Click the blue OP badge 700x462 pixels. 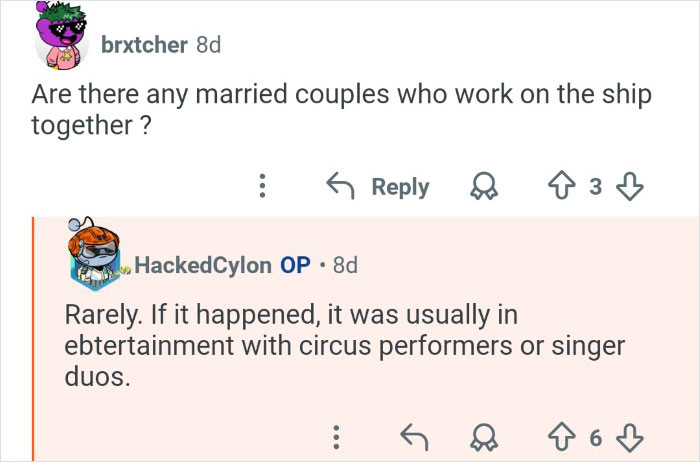(295, 265)
